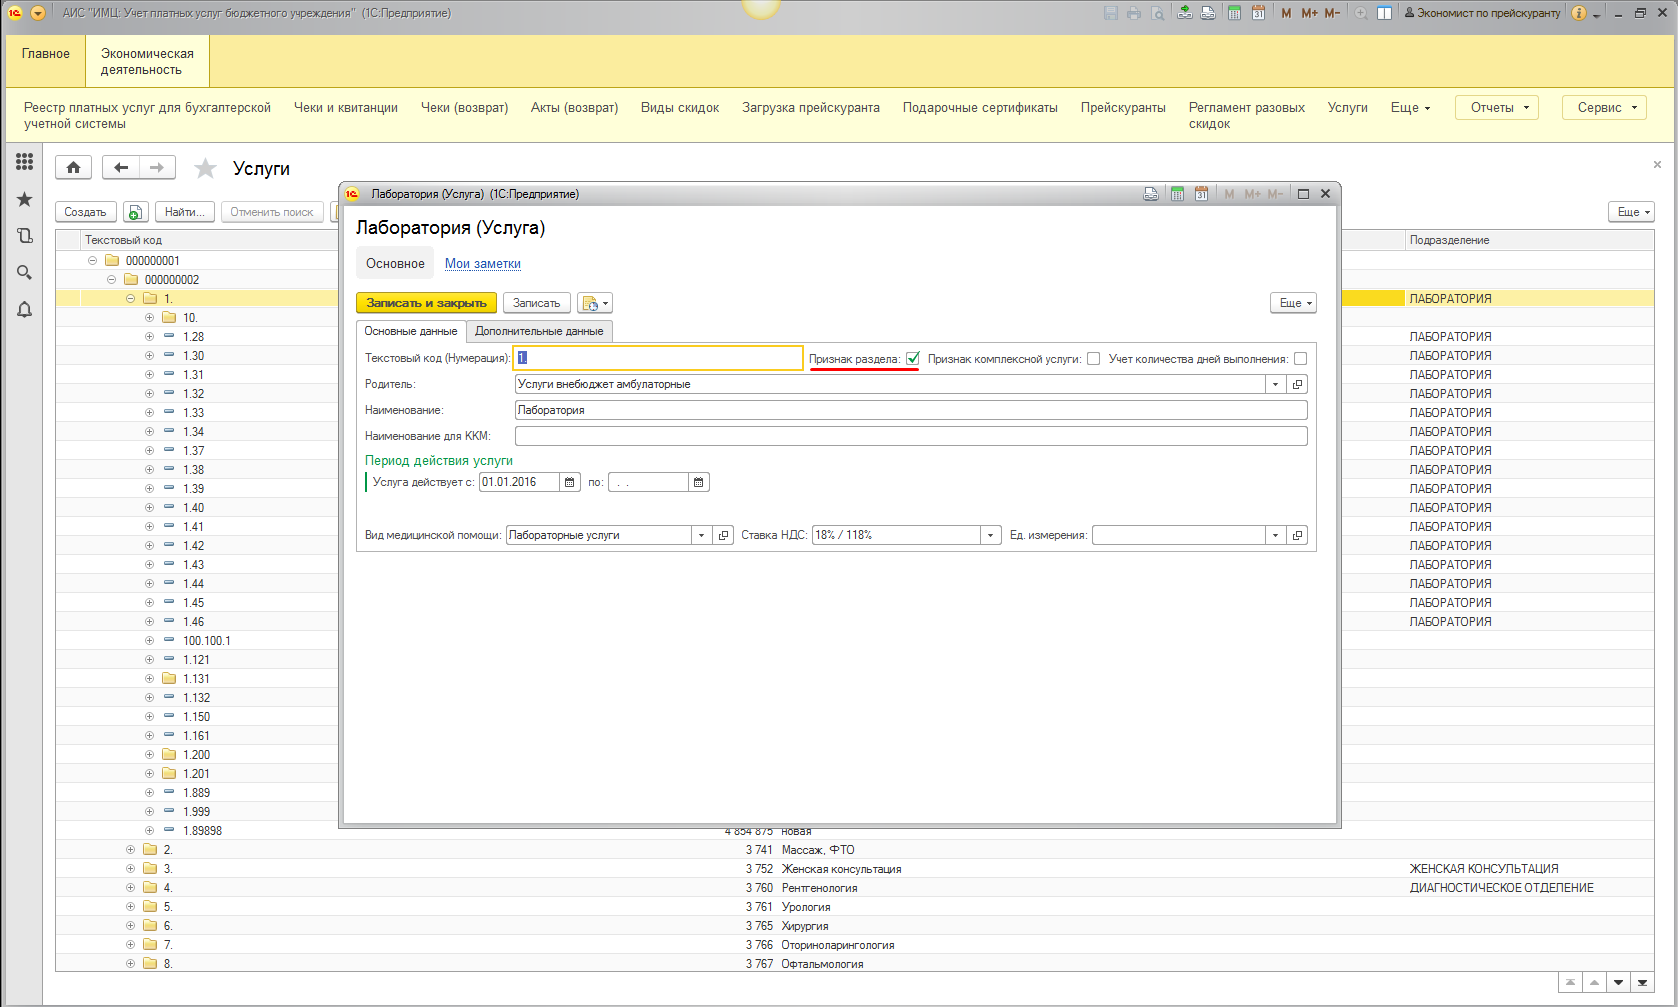
Task: Open the Еще menu in Лаборатория dialog
Action: tap(1293, 303)
